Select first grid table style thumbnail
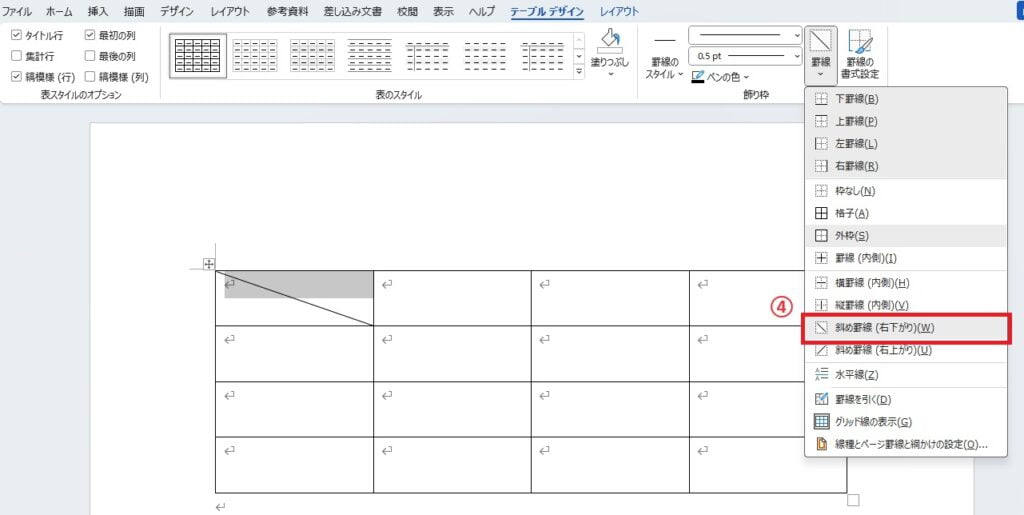This screenshot has height=515, width=1024. (198, 55)
